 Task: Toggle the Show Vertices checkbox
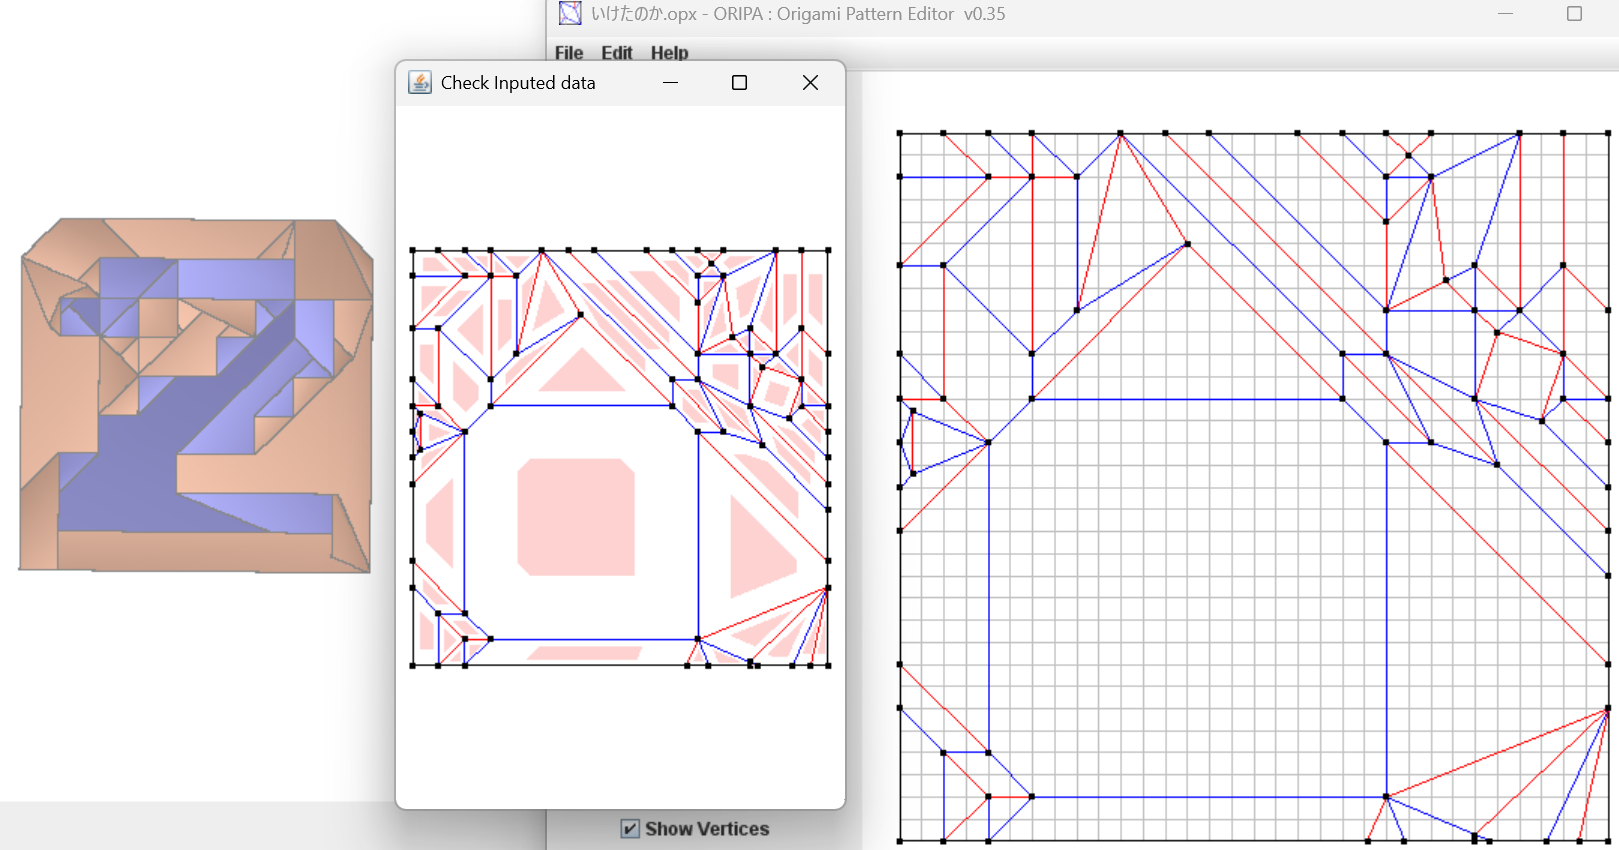(630, 829)
